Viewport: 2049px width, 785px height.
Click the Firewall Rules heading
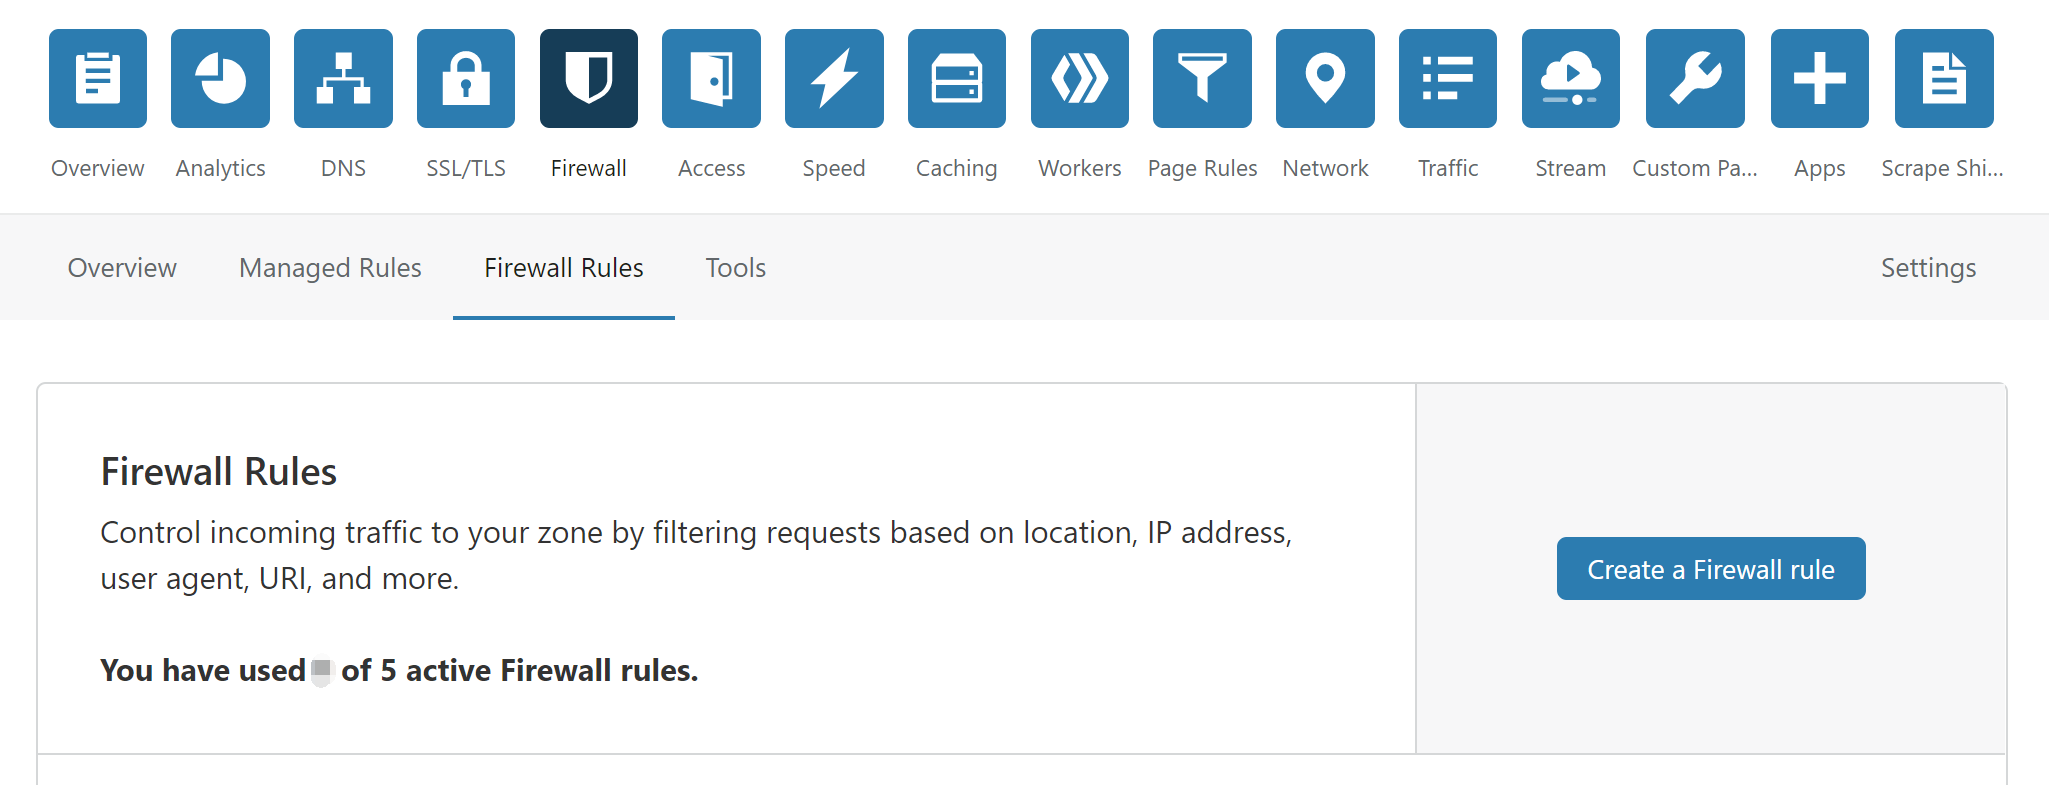pos(219,472)
